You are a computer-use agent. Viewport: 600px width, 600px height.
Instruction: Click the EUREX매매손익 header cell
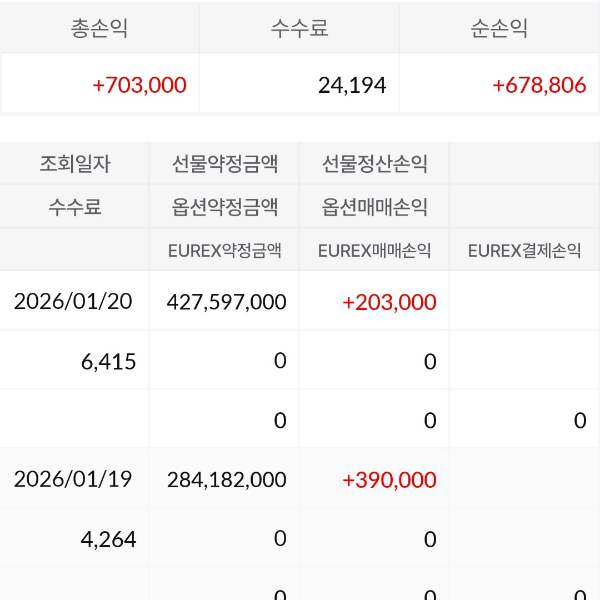click(x=375, y=250)
